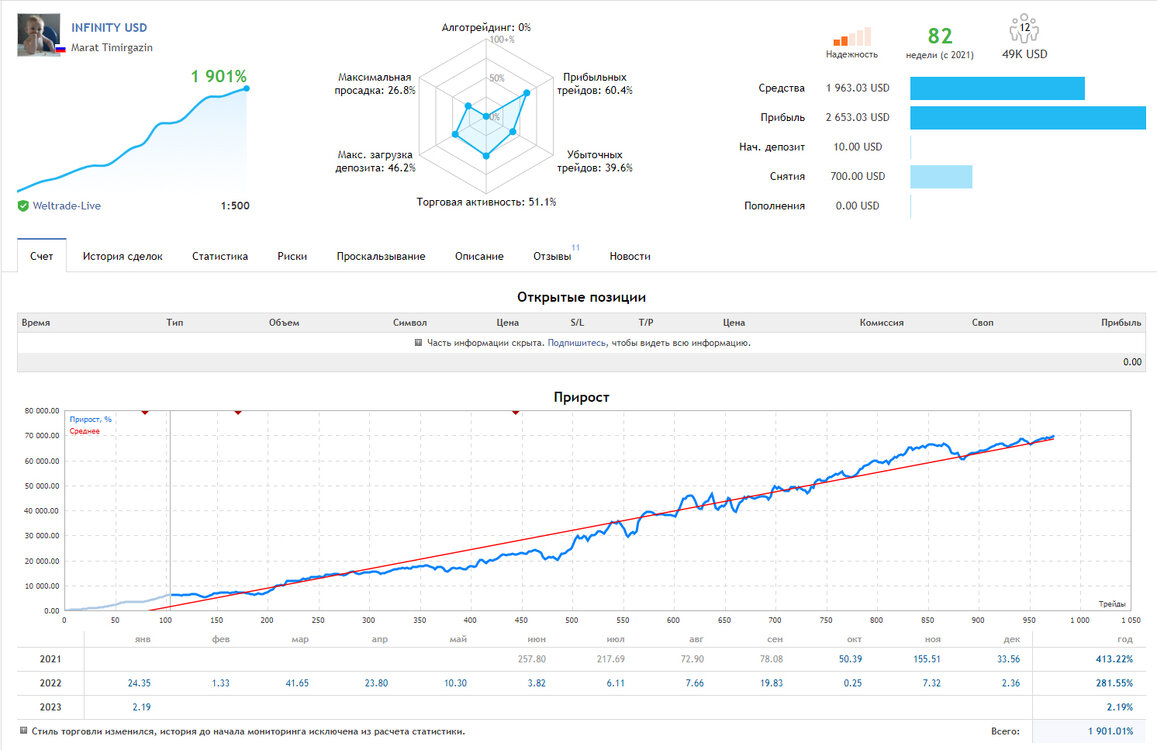Click the reliability bars icon

coord(852,37)
